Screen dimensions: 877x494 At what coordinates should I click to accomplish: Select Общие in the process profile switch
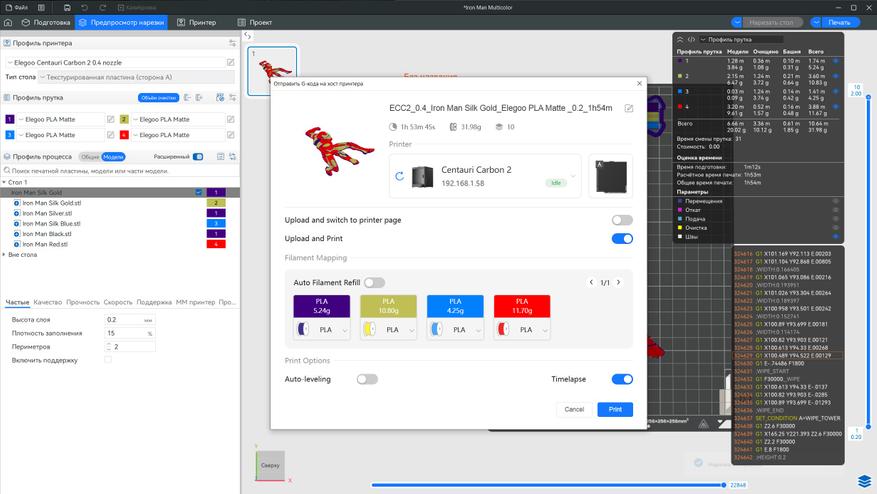90,157
